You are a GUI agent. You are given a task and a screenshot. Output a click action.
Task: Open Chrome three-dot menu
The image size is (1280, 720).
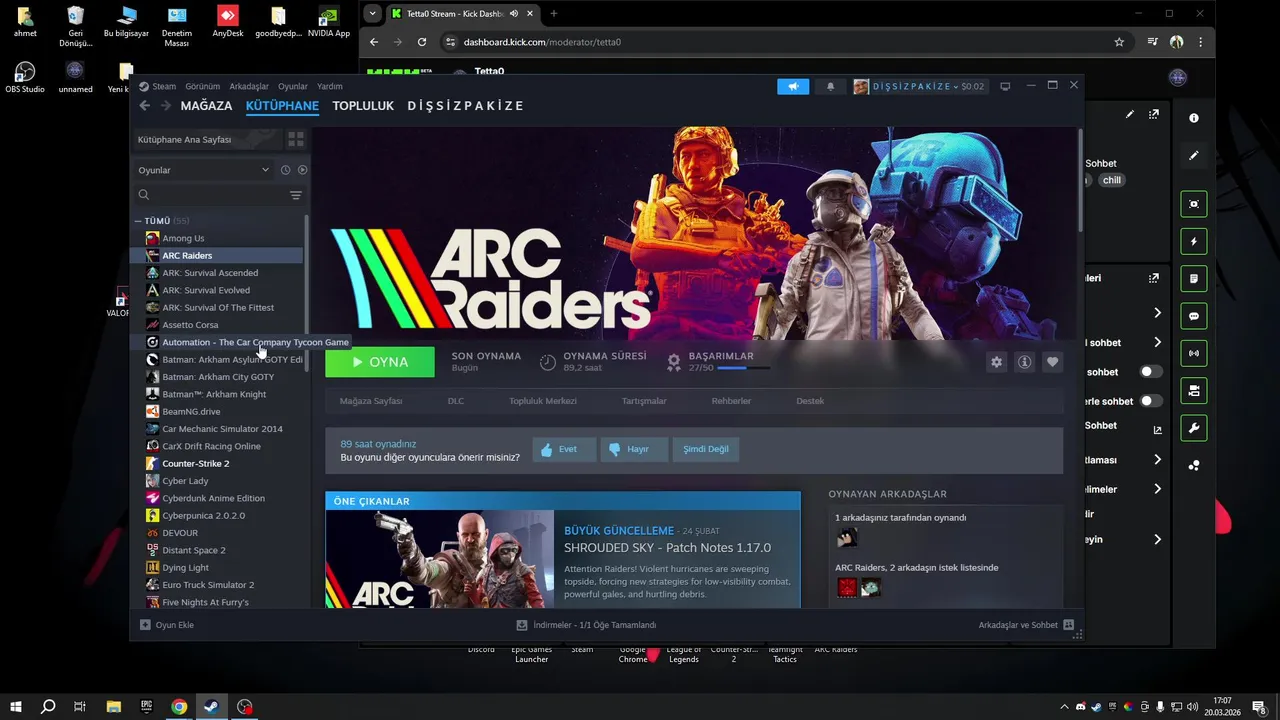[x=1200, y=42]
